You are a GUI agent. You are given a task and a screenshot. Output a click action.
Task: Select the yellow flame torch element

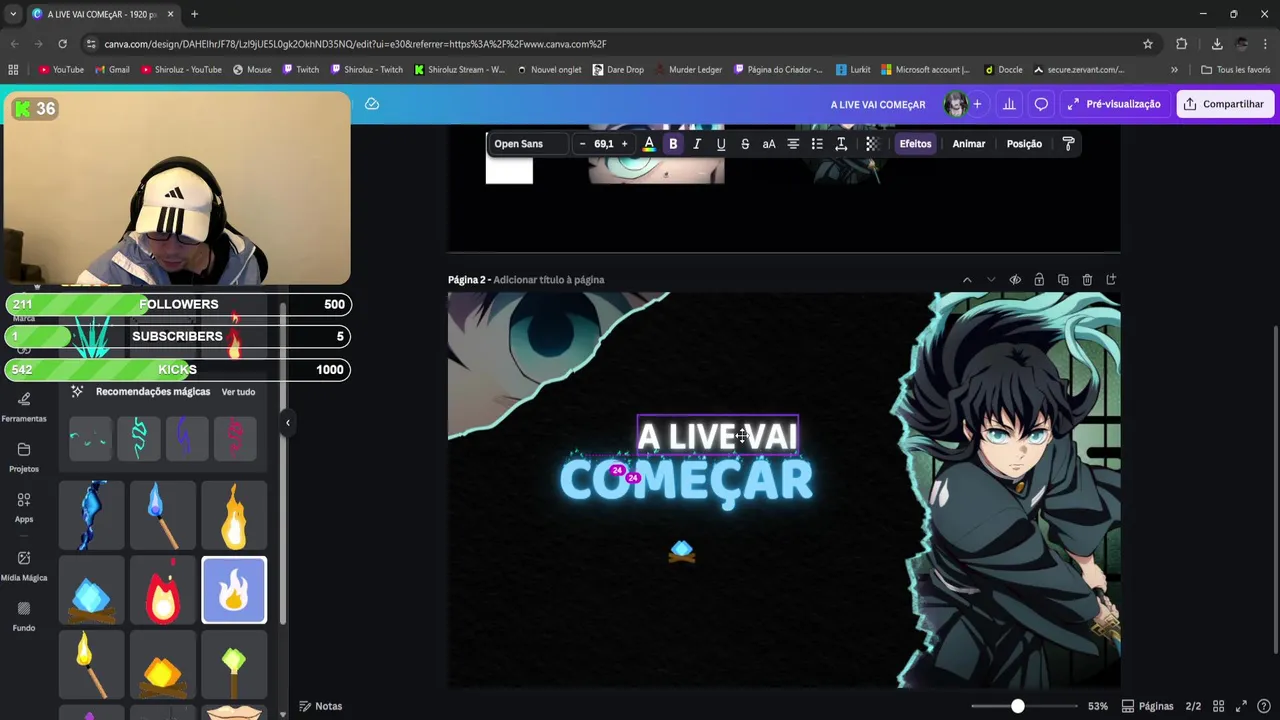(92, 665)
